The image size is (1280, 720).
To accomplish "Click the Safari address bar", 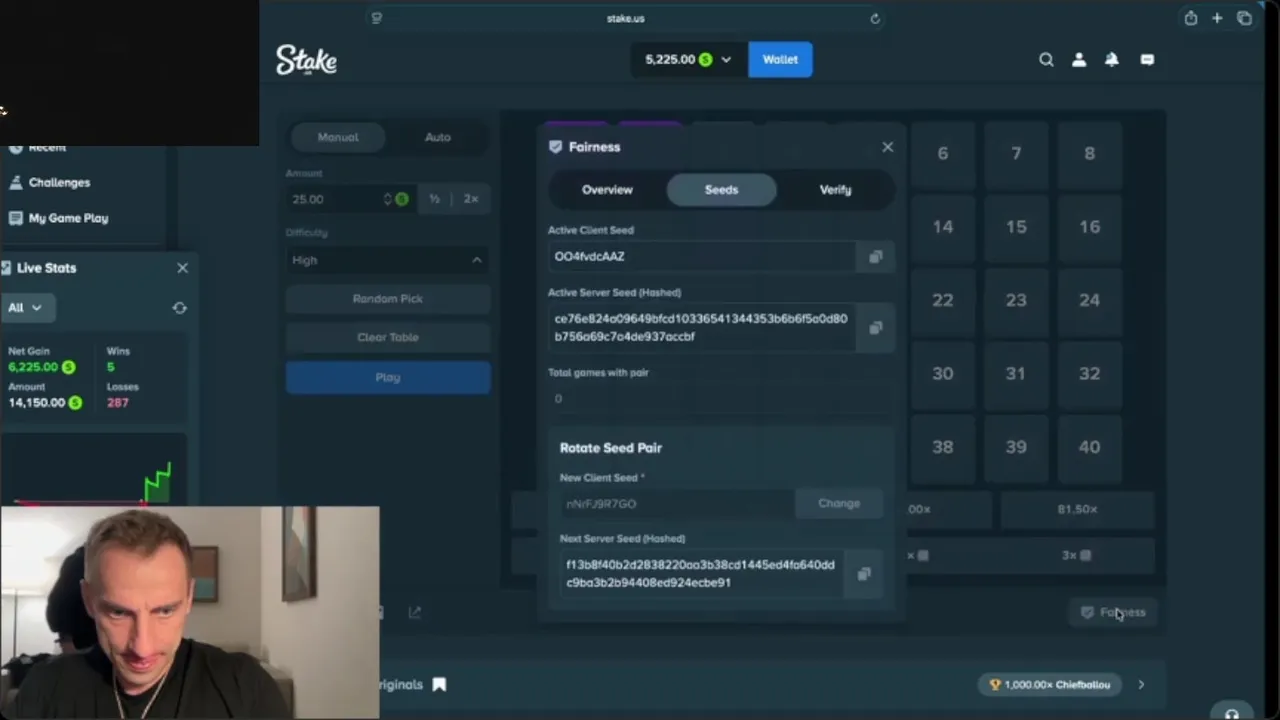I will [625, 18].
